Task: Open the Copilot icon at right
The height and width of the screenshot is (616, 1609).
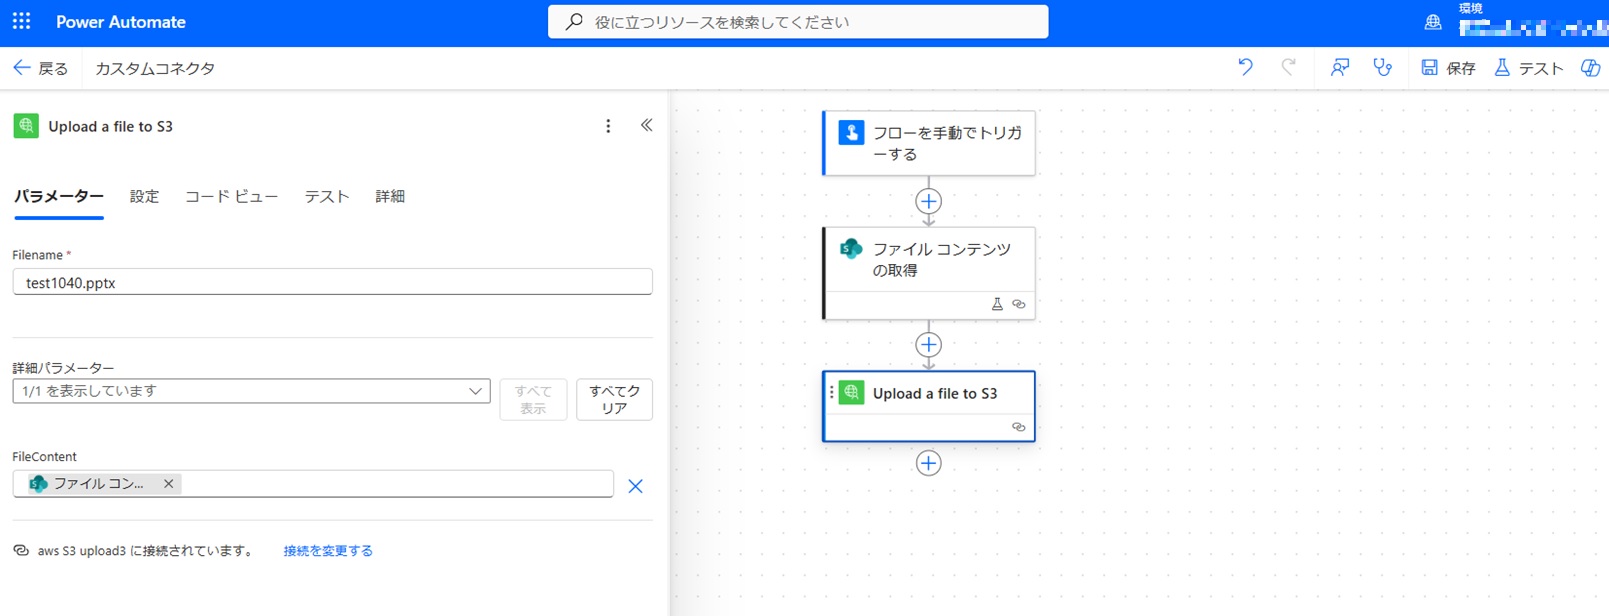Action: point(1590,67)
